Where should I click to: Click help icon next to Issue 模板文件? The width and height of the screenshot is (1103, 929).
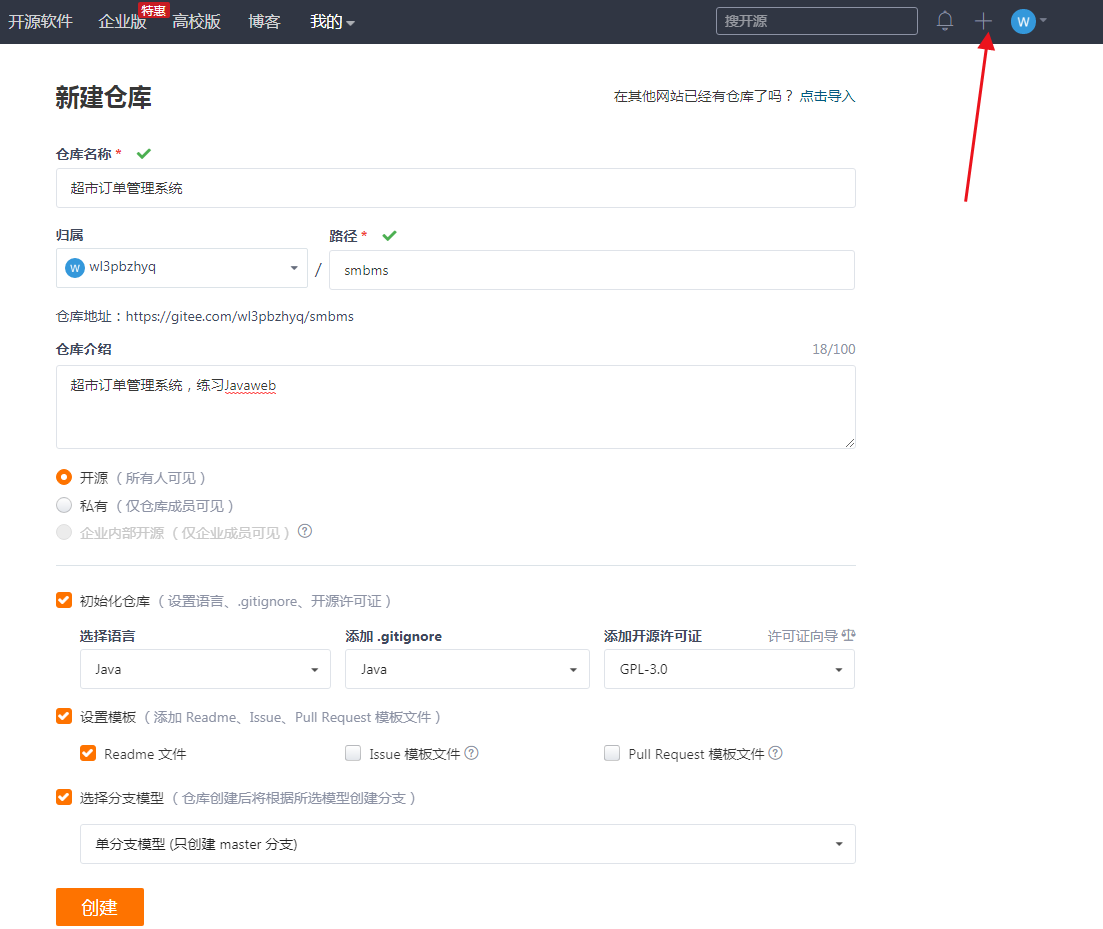pyautogui.click(x=471, y=753)
